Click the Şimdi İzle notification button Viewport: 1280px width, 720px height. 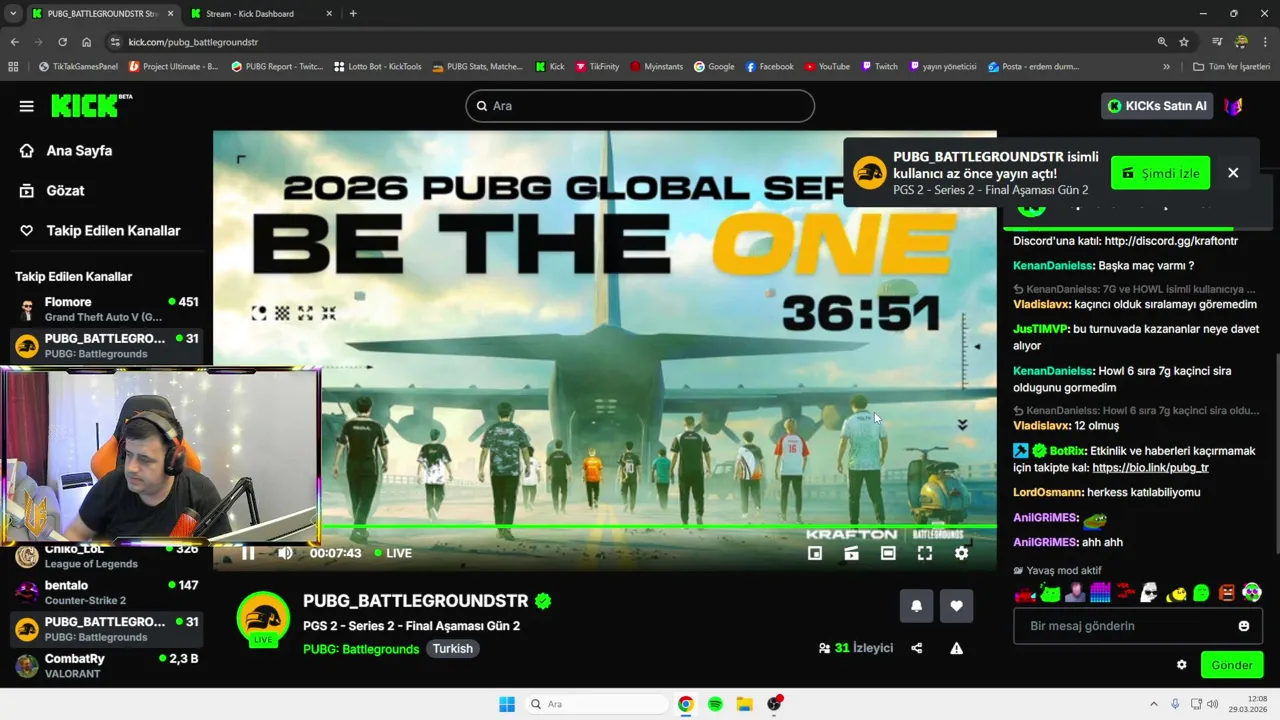coord(1160,173)
